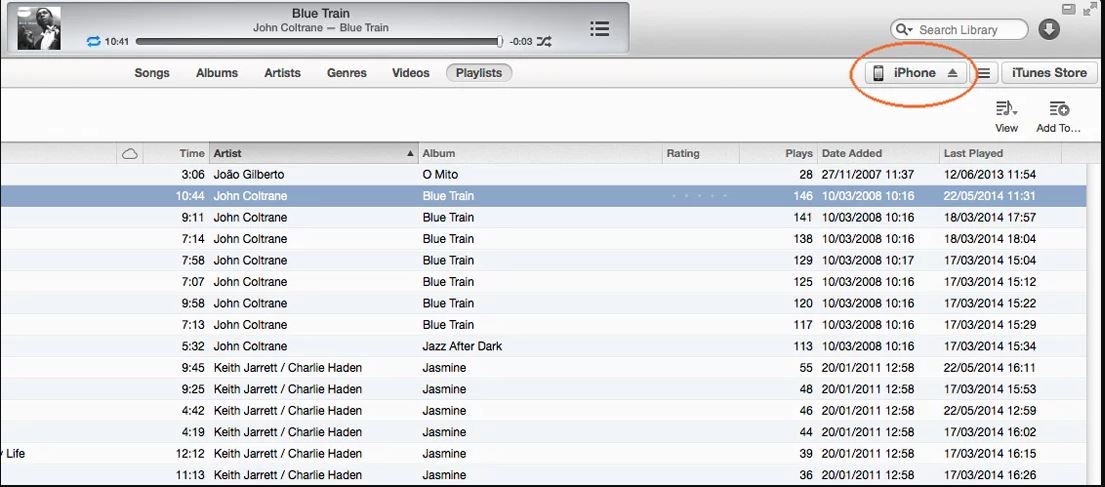1105x487 pixels.
Task: Open the downloads arrow icon
Action: (1049, 30)
